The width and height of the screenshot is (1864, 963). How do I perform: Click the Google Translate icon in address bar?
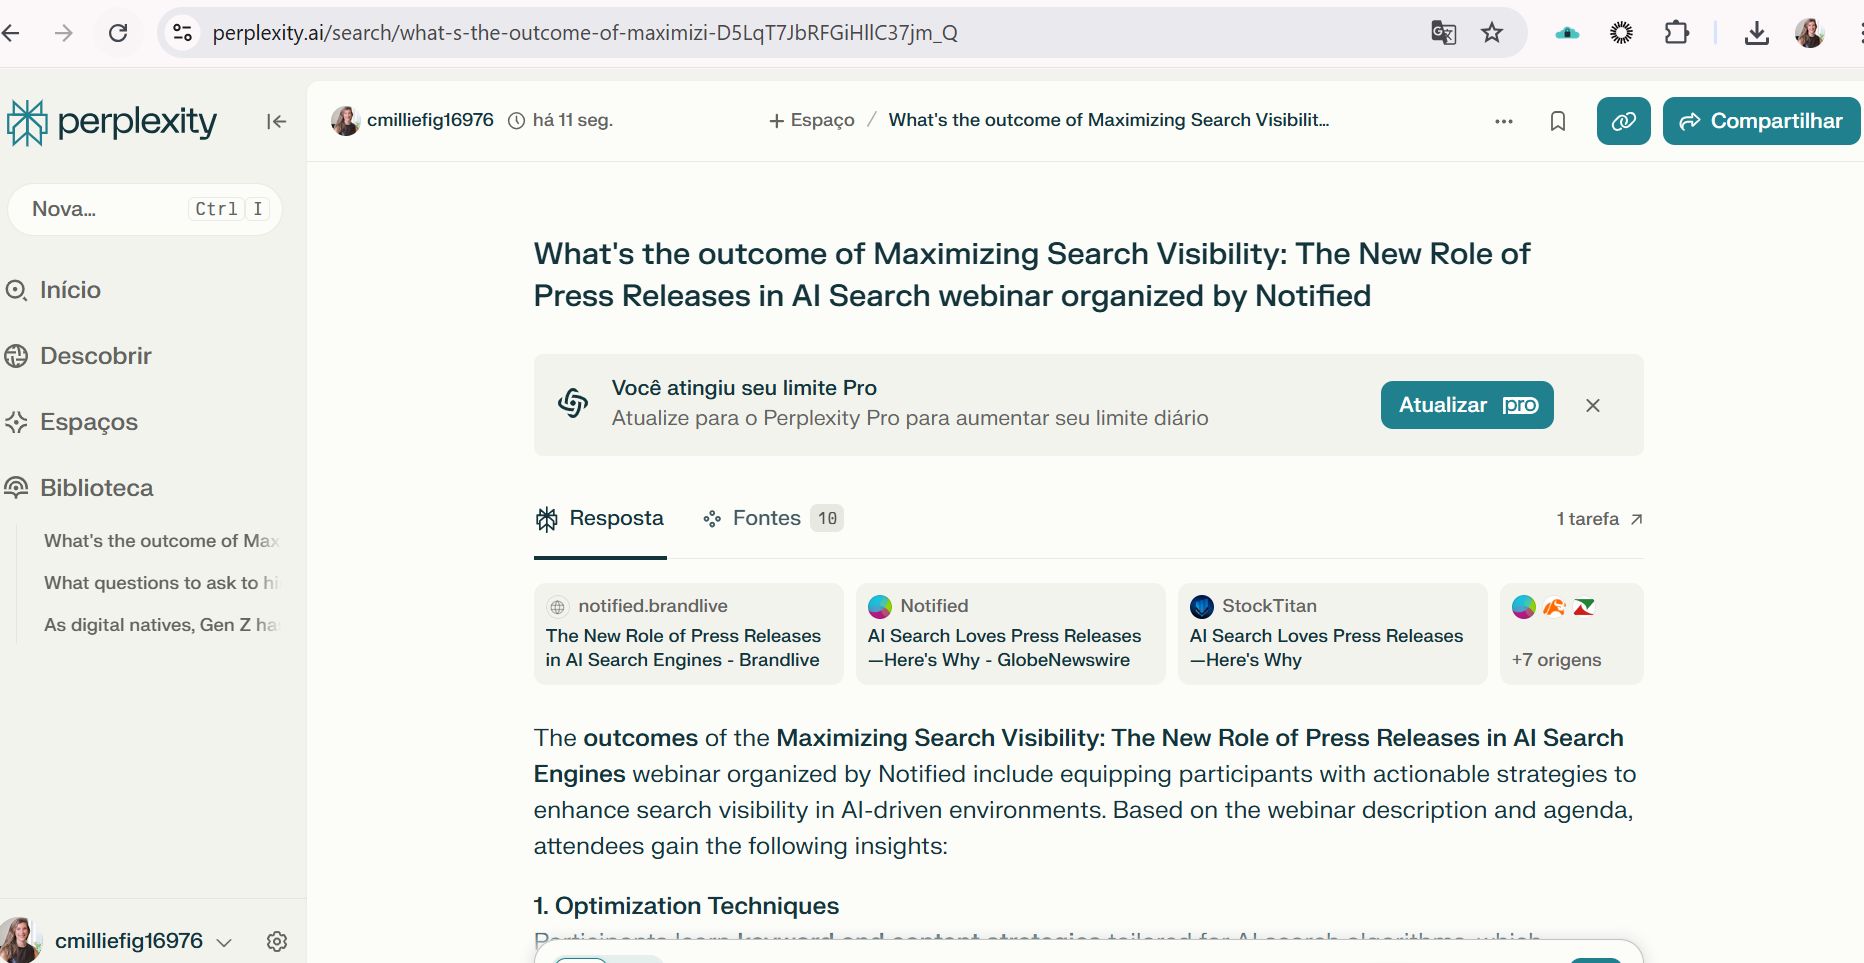pos(1443,33)
